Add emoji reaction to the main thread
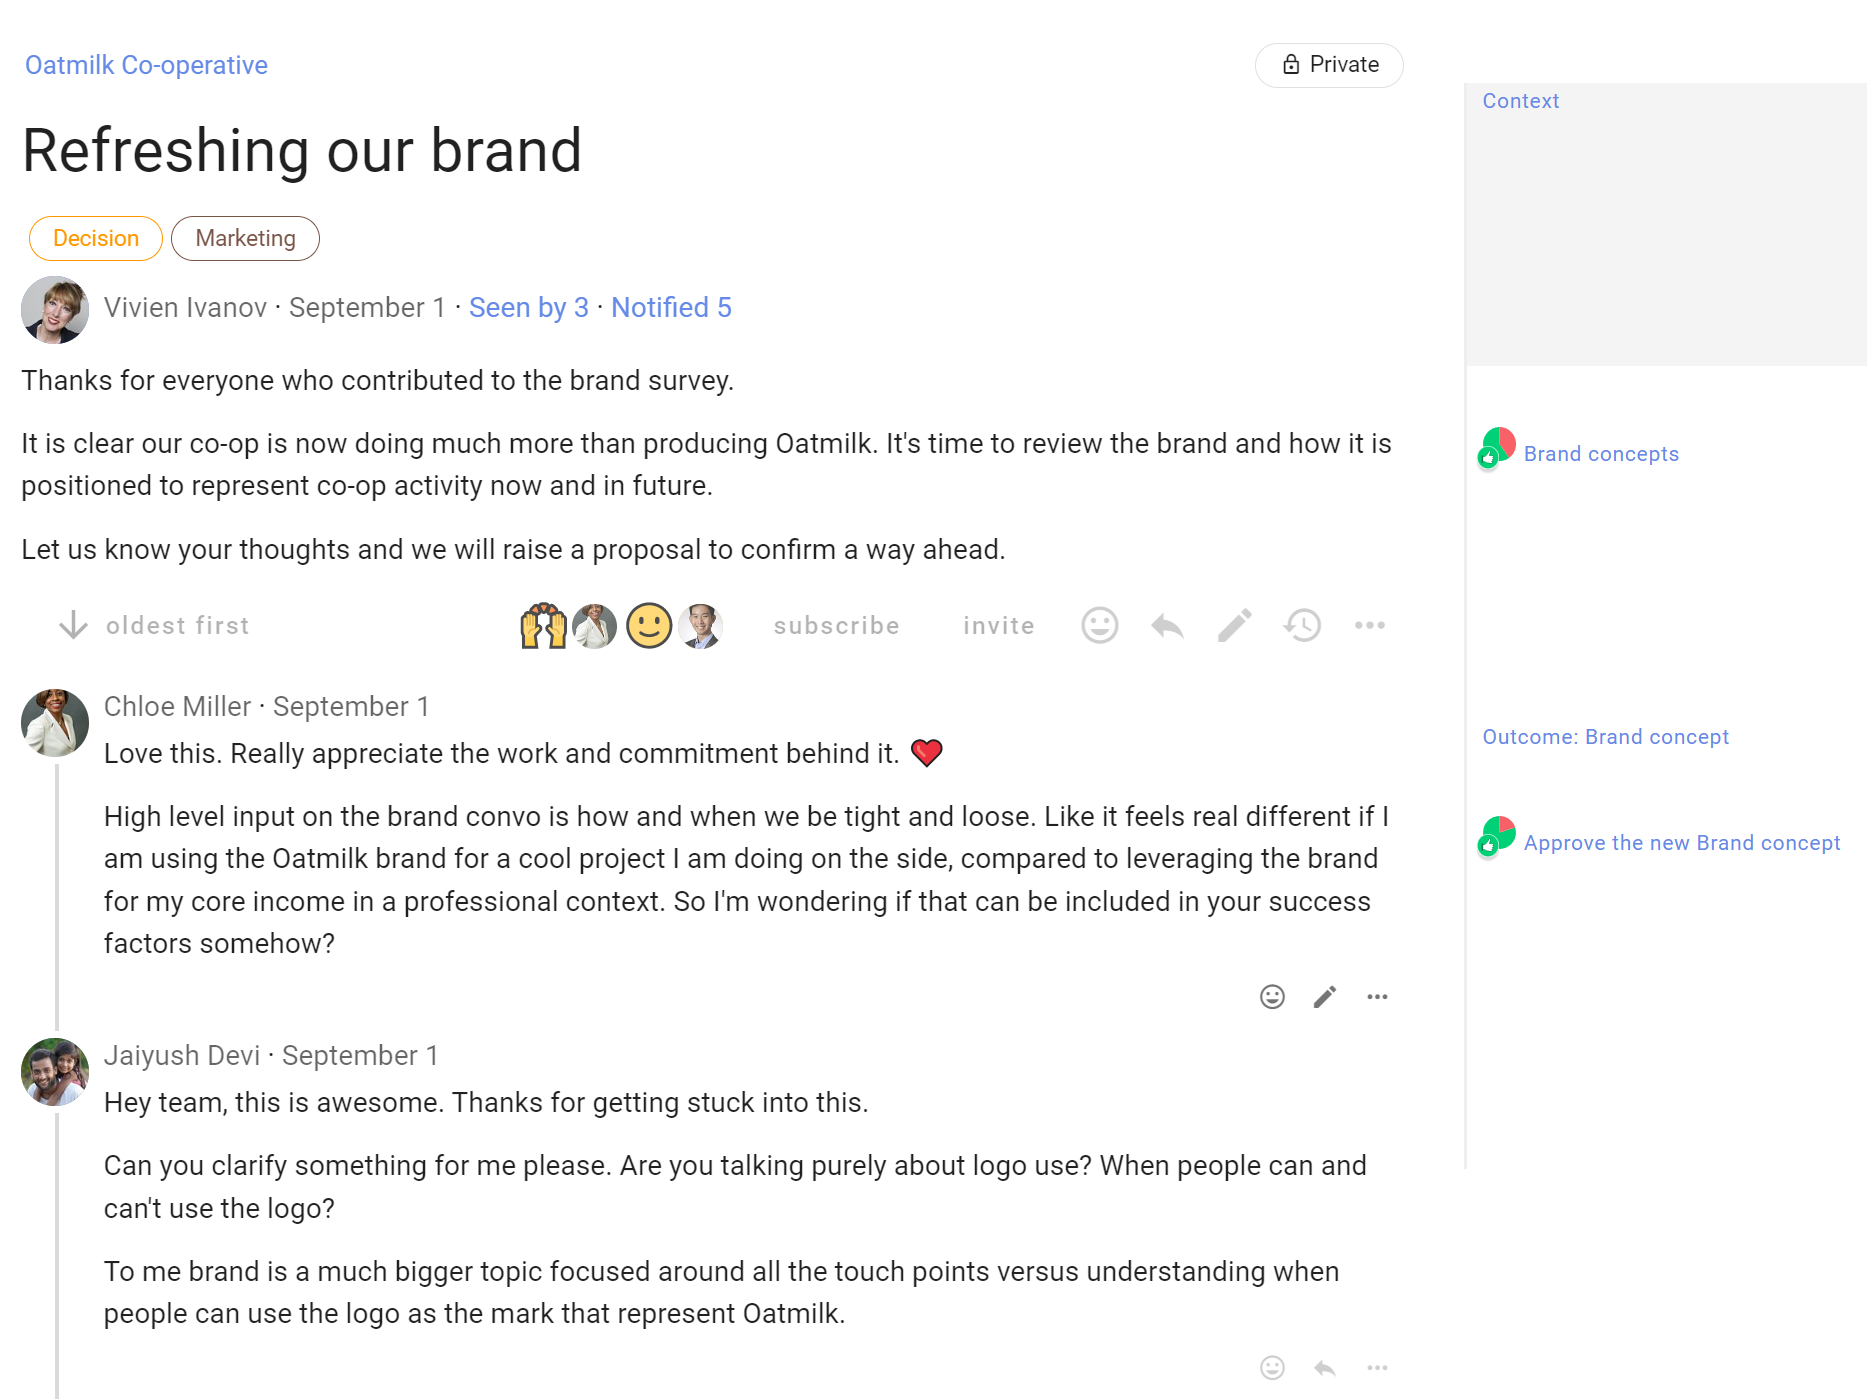 (x=1099, y=626)
